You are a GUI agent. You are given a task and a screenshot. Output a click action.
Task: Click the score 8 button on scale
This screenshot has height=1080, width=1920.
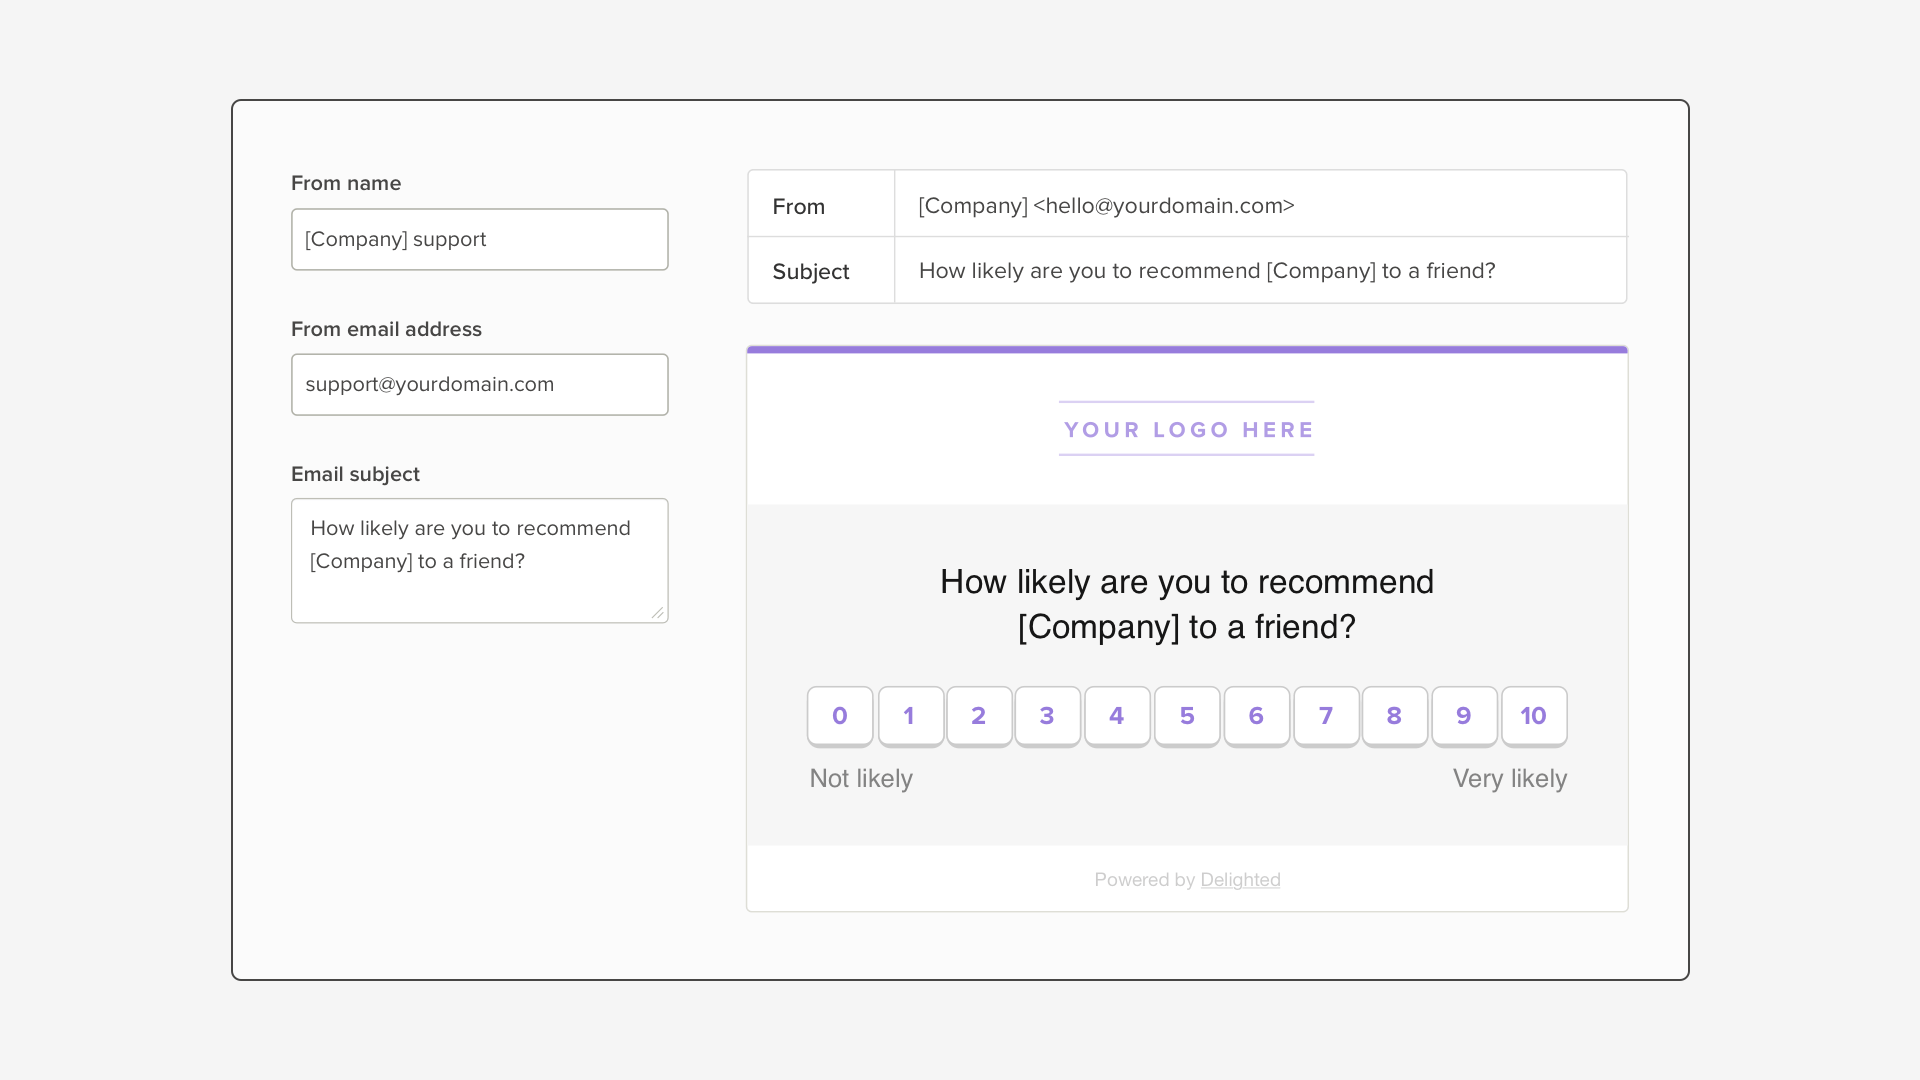coord(1394,716)
